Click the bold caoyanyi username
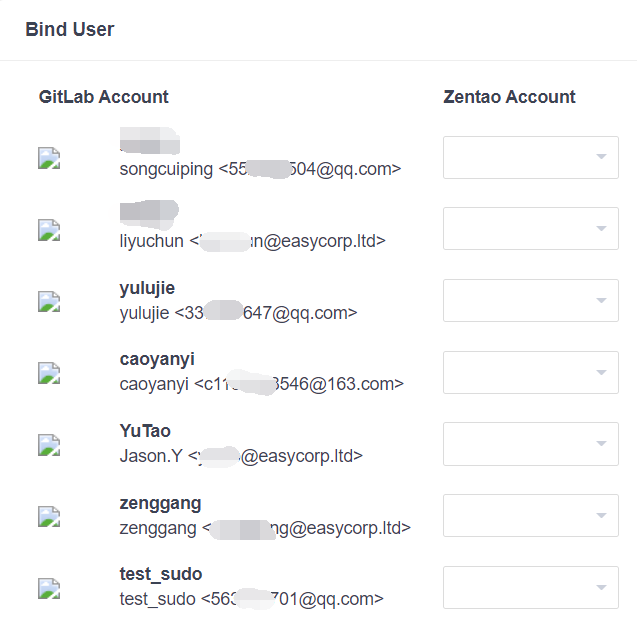This screenshot has height=621, width=637. point(157,359)
